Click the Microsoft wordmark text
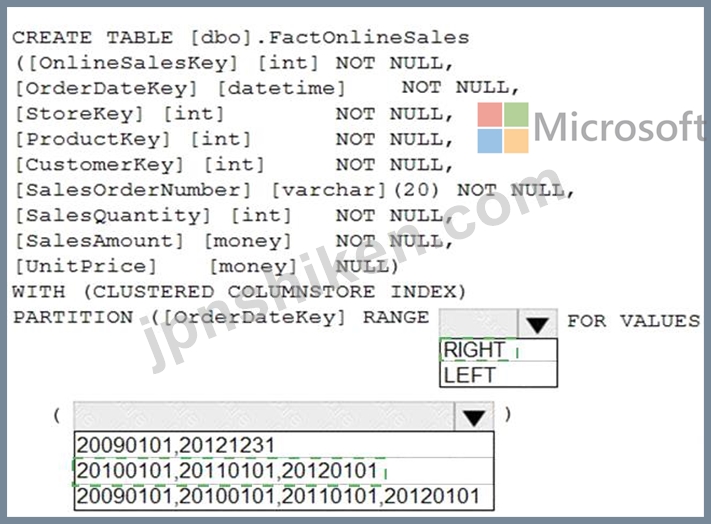Screen dimensions: 711x524 coord(619,127)
